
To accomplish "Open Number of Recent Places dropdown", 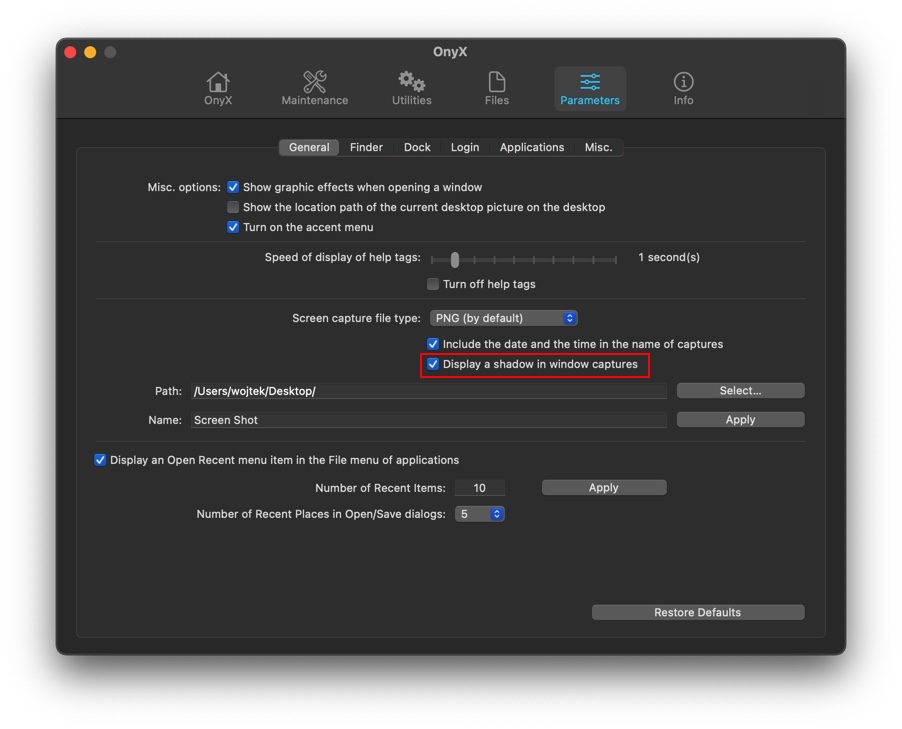I will tap(479, 514).
